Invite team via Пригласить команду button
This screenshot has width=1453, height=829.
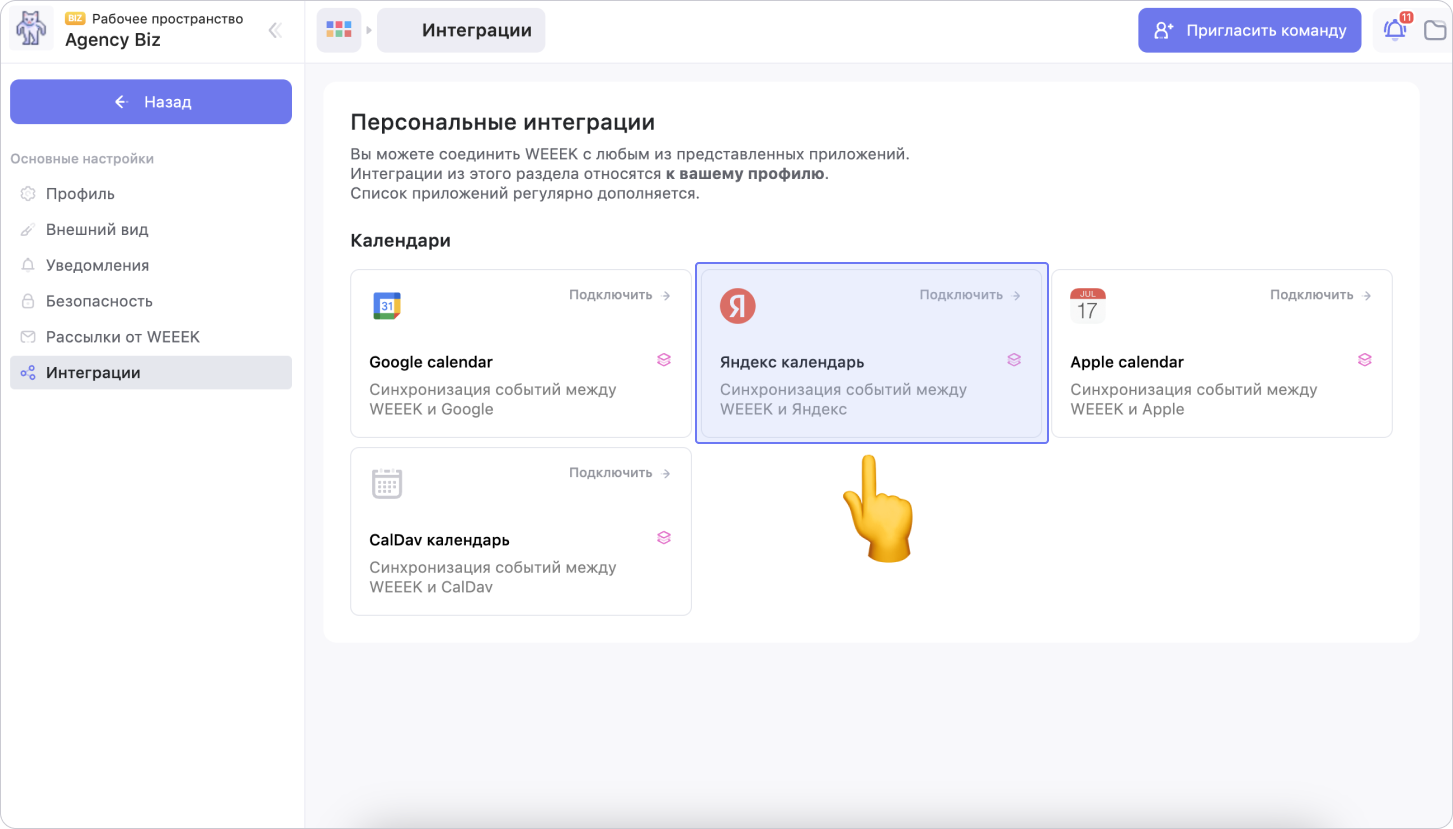click(x=1249, y=30)
